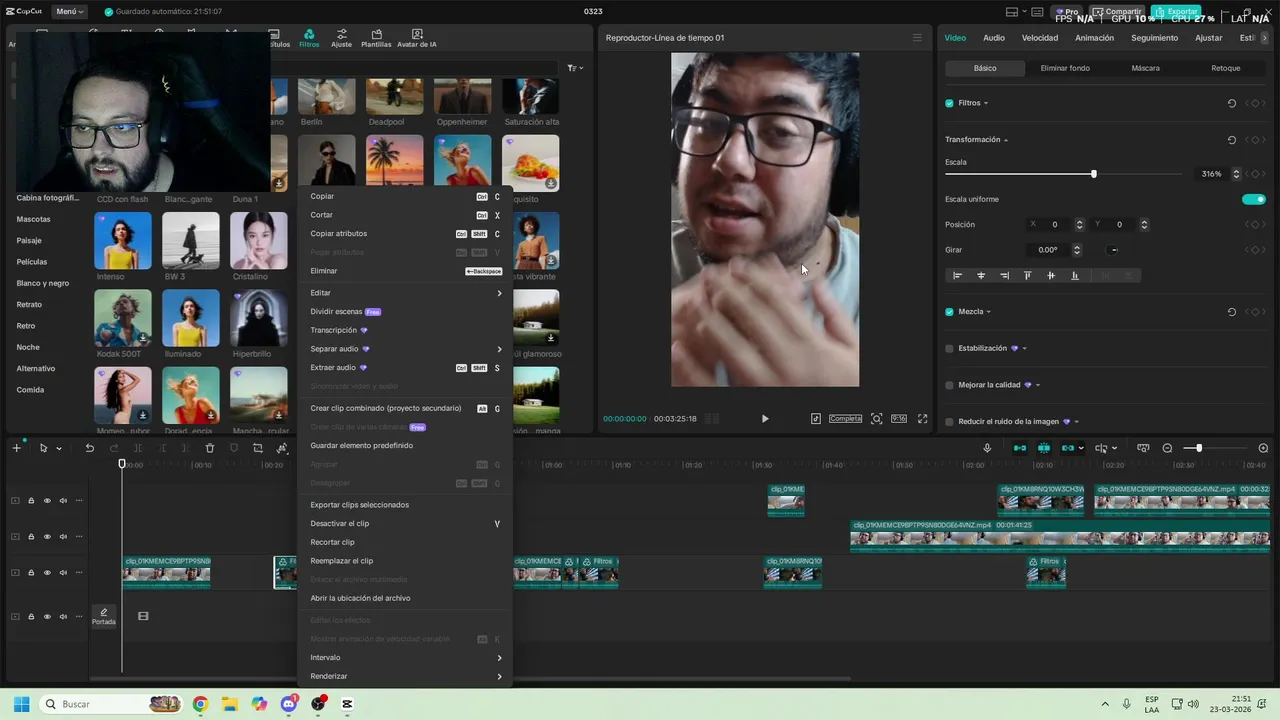Click Exportar clips seleccionados in the context menu
Image resolution: width=1280 pixels, height=720 pixels.
[406, 505]
